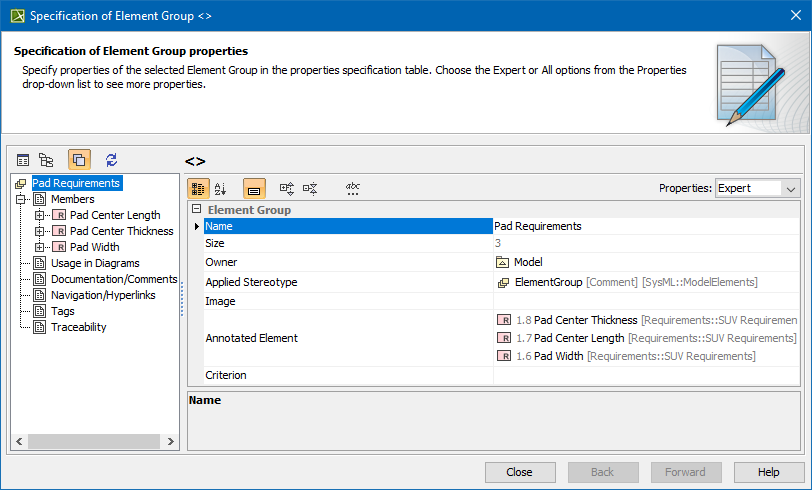Open the Properties mode dropdown
812x490 pixels.
click(757, 188)
